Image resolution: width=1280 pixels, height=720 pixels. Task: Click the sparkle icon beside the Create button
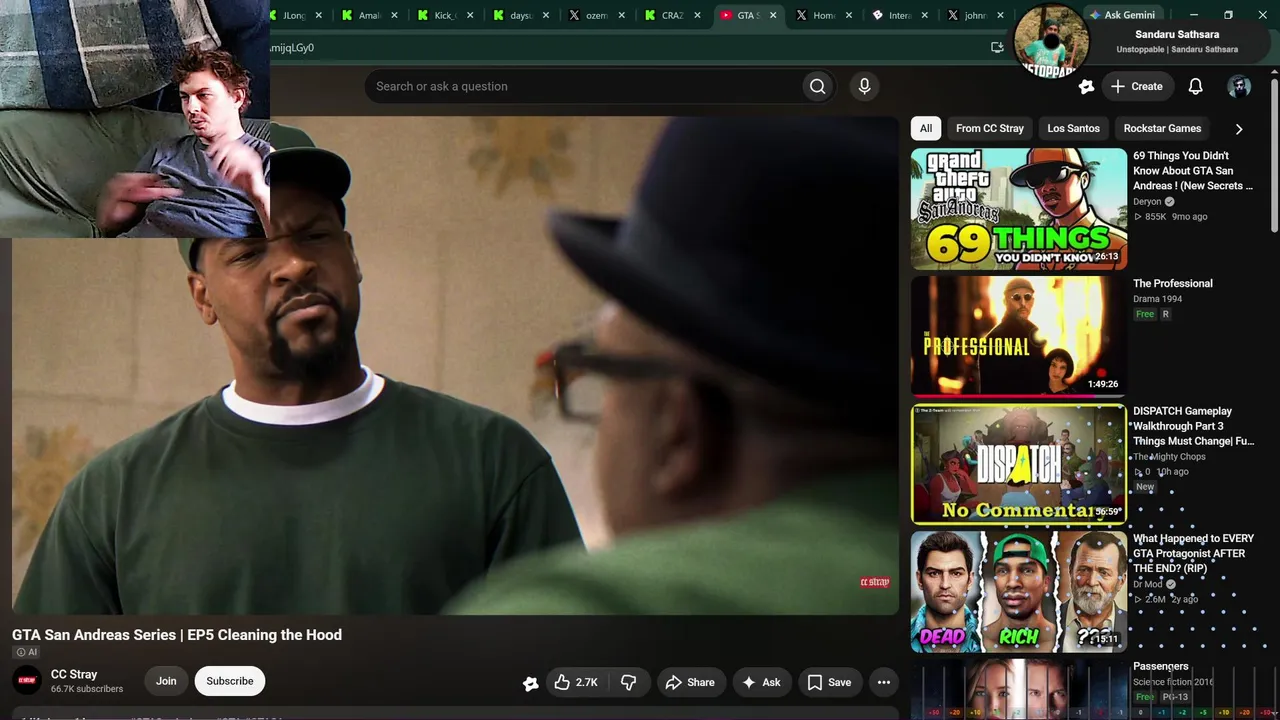tap(1087, 86)
